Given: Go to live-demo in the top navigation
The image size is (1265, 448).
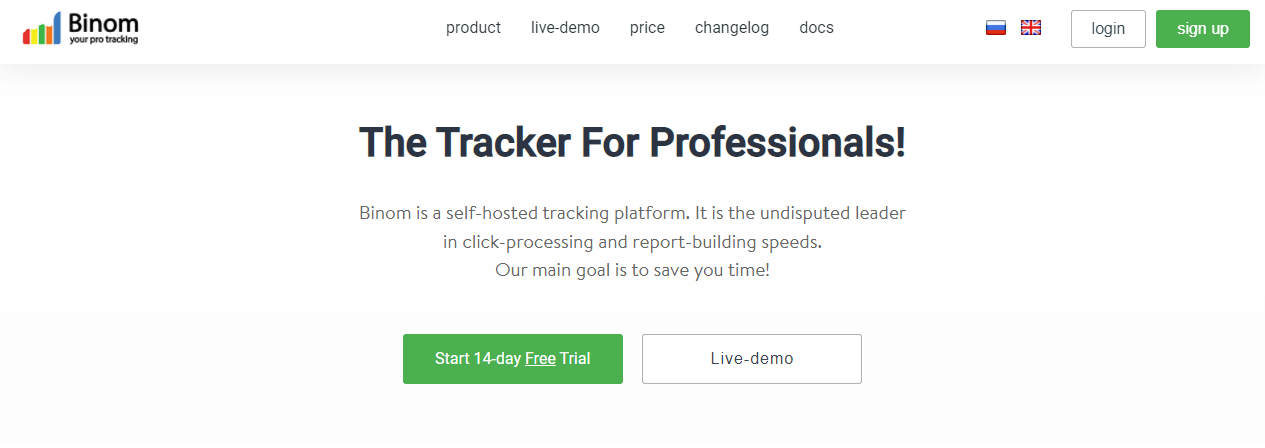Looking at the screenshot, I should click(x=565, y=28).
